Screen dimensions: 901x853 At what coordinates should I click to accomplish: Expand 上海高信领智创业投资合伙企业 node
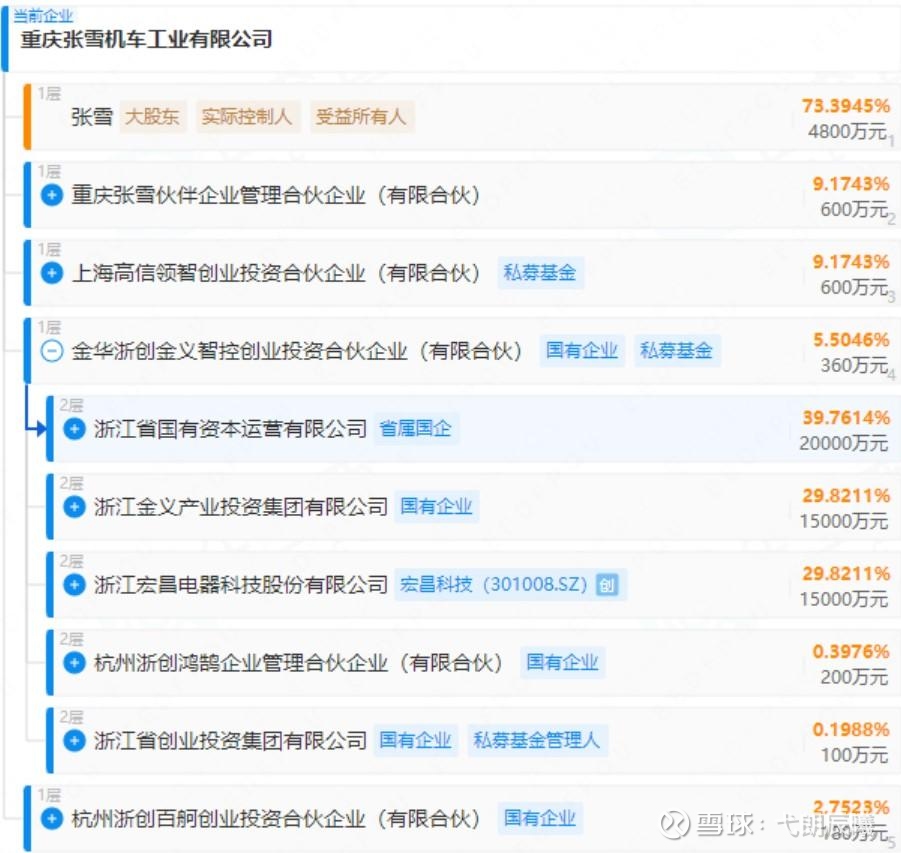coord(52,272)
